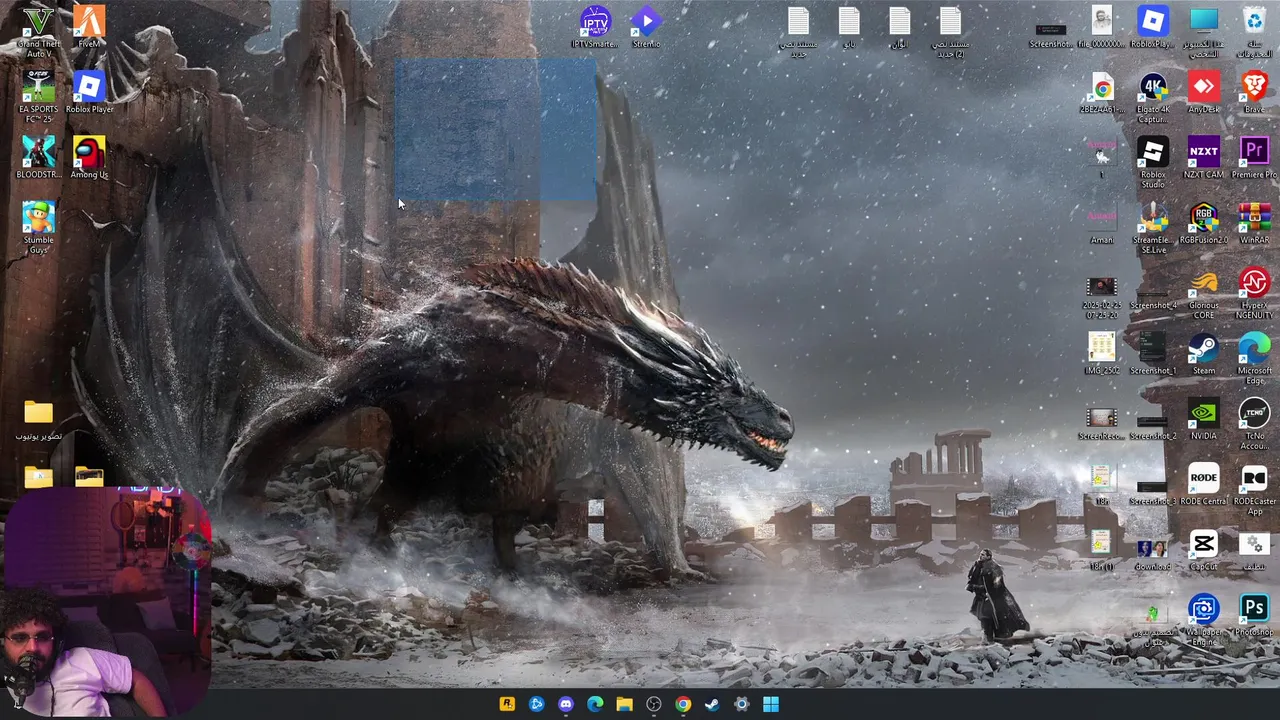Open File Explorer from the taskbar
Screen dimensions: 1280x720
[x=624, y=704]
